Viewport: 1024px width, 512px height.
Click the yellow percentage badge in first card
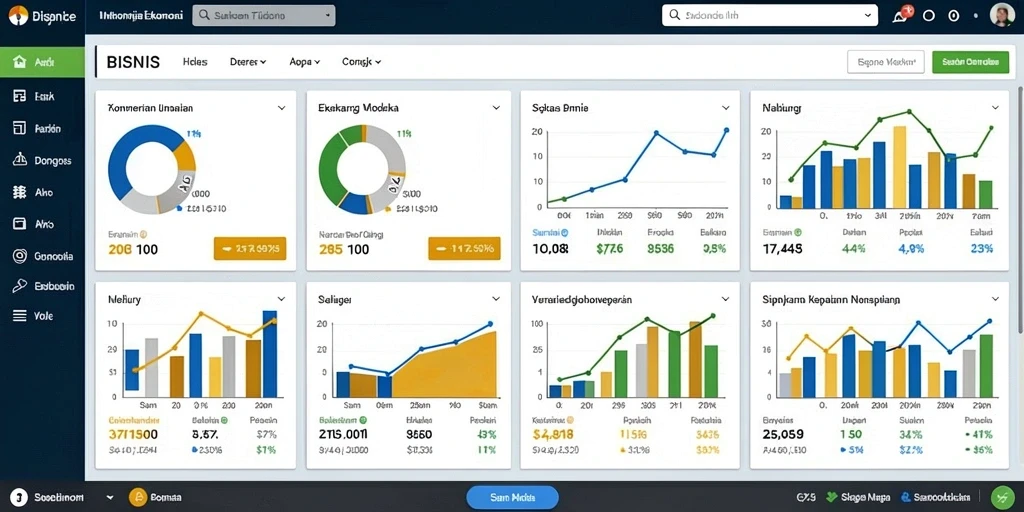coord(250,249)
